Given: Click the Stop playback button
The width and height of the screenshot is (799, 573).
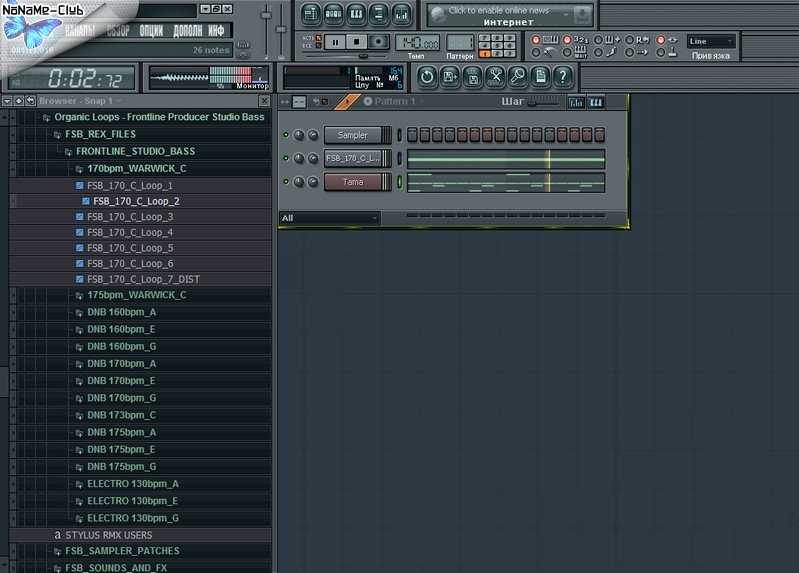Looking at the screenshot, I should point(357,42).
